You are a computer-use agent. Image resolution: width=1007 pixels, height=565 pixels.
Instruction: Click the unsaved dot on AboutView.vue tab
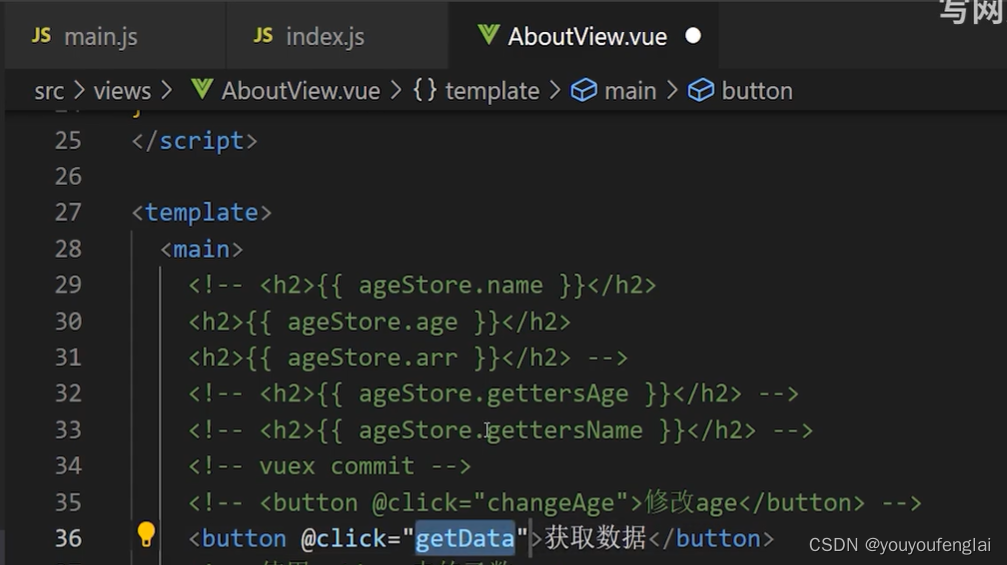[x=693, y=36]
